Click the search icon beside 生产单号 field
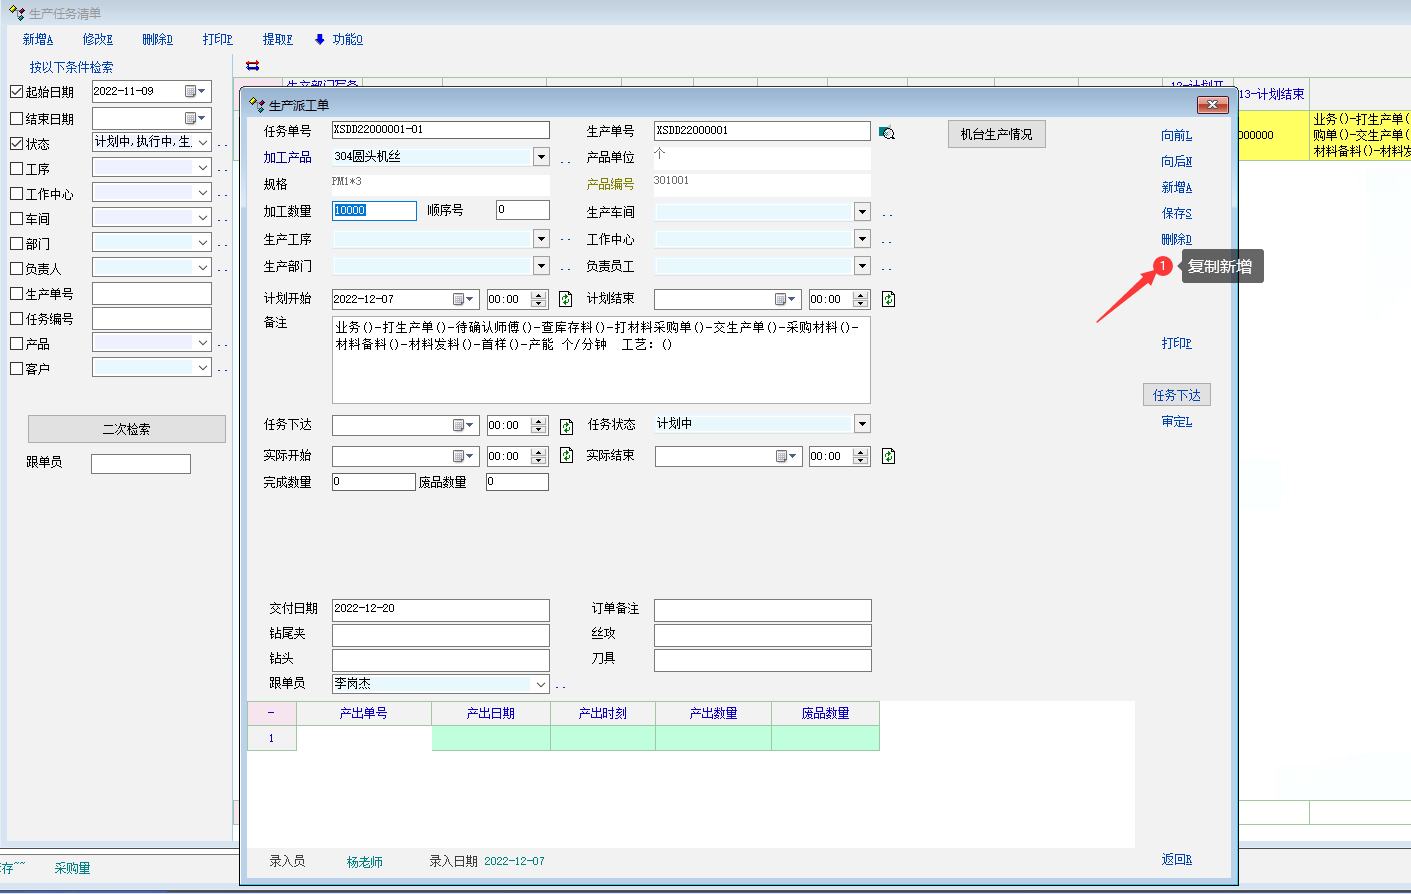1411x894 pixels. click(x=887, y=133)
